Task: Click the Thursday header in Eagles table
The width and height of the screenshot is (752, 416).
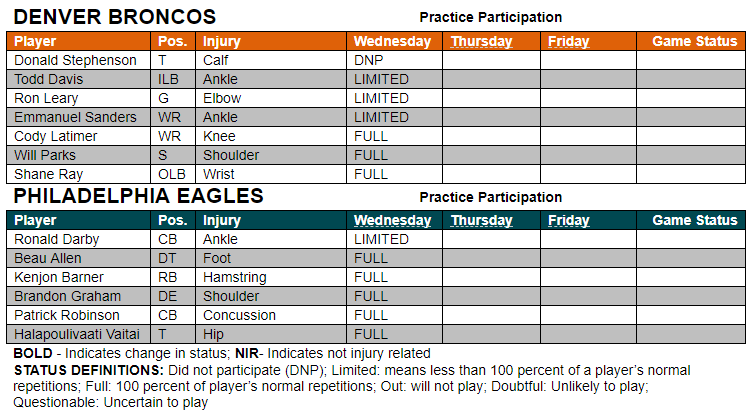Action: [x=482, y=220]
